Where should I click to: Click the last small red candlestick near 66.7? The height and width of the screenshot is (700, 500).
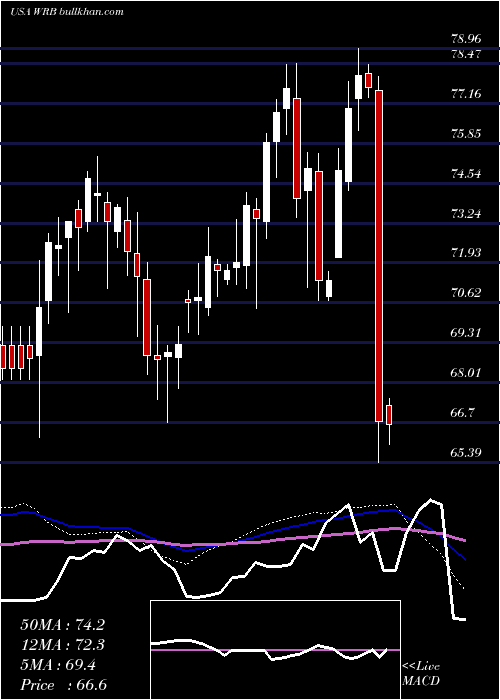[389, 415]
